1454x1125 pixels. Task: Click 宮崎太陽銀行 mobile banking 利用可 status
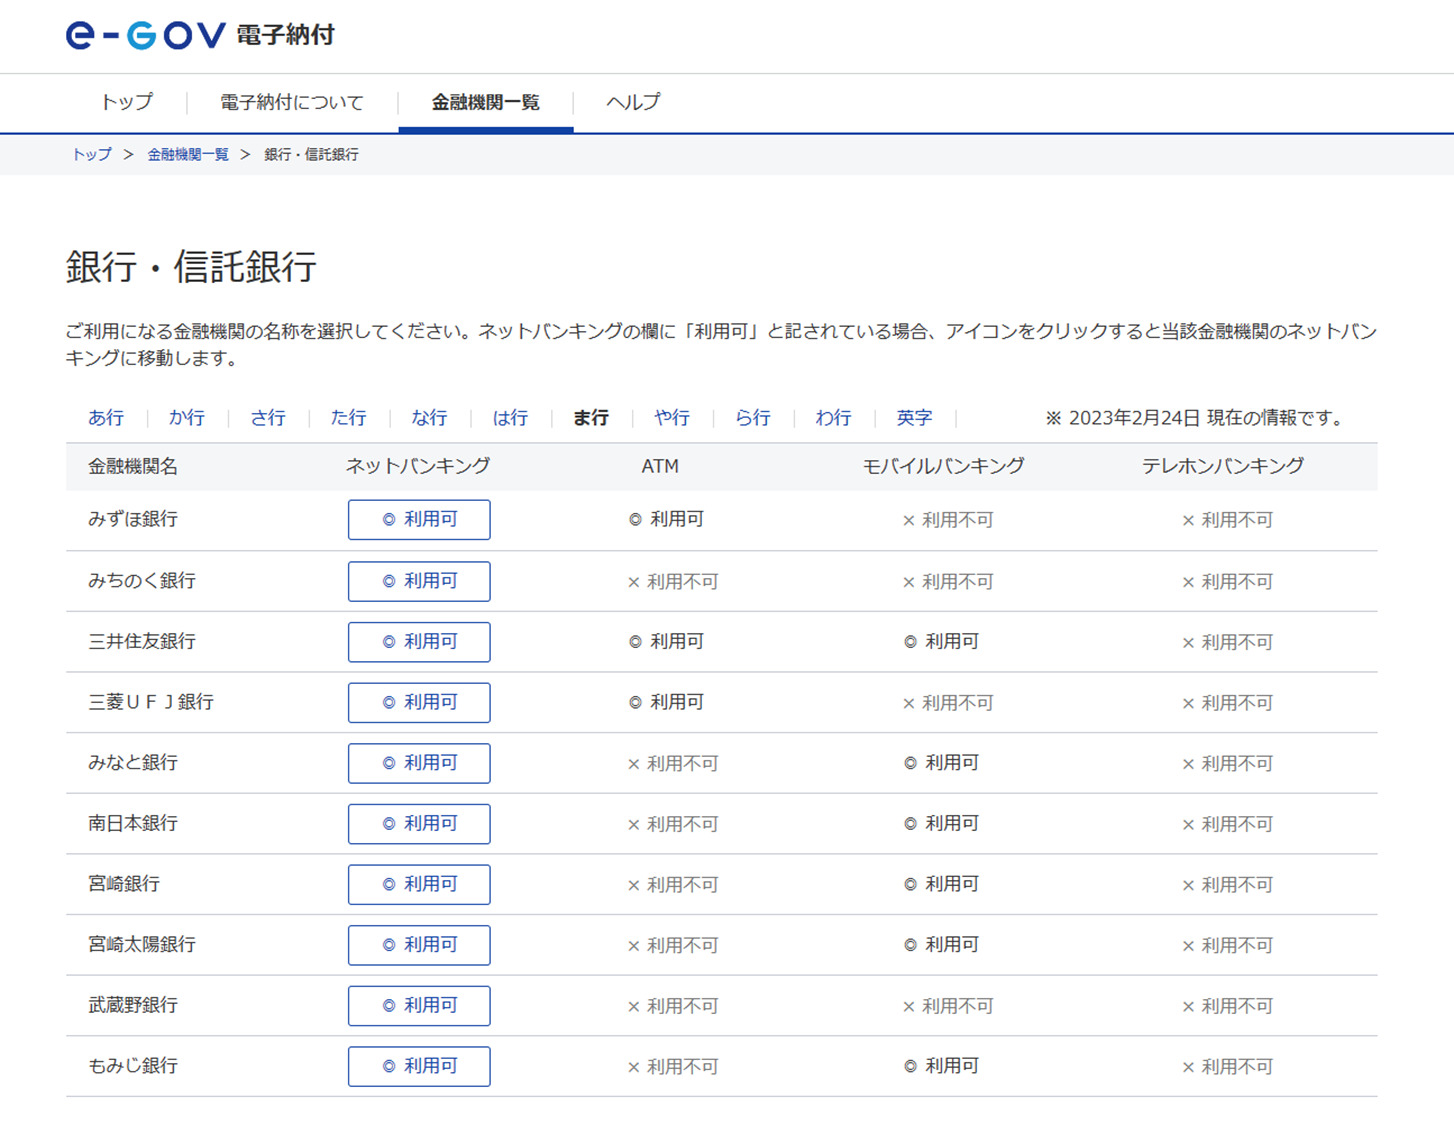point(941,945)
